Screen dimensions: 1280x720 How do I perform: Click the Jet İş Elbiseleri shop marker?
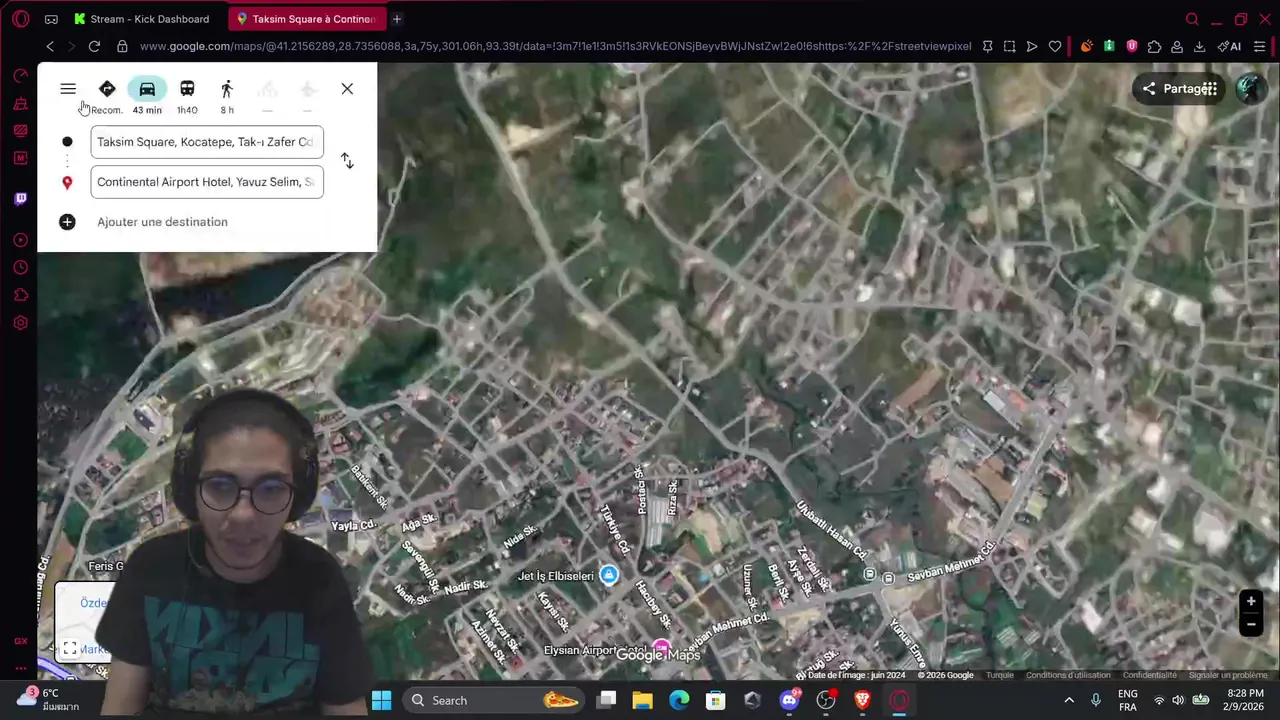pyautogui.click(x=608, y=574)
